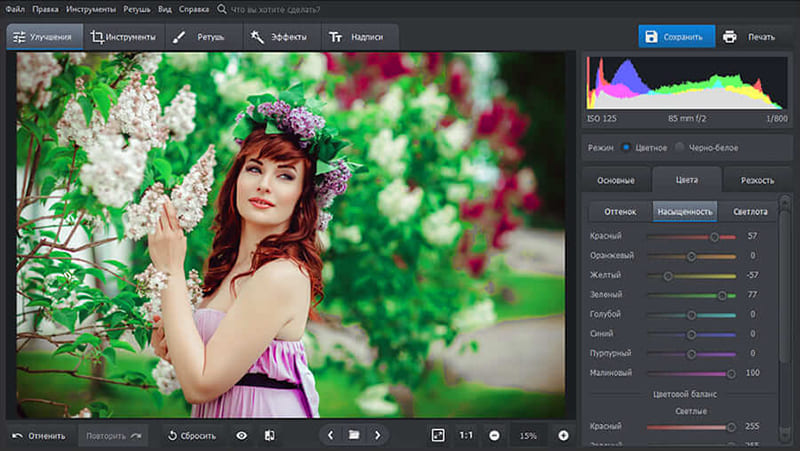Click the Повторить redo button
800x451 pixels.
click(x=113, y=436)
